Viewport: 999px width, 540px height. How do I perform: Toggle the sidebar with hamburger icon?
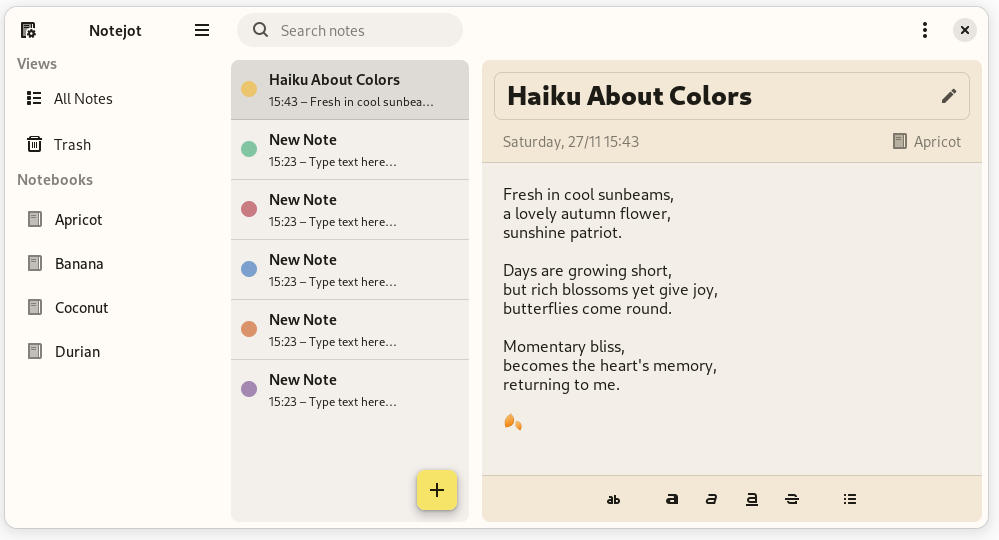point(202,30)
